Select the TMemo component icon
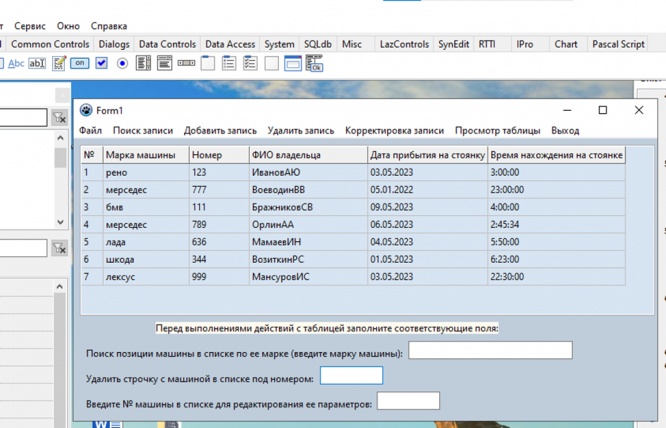This screenshot has width=666, height=428. pos(59,64)
